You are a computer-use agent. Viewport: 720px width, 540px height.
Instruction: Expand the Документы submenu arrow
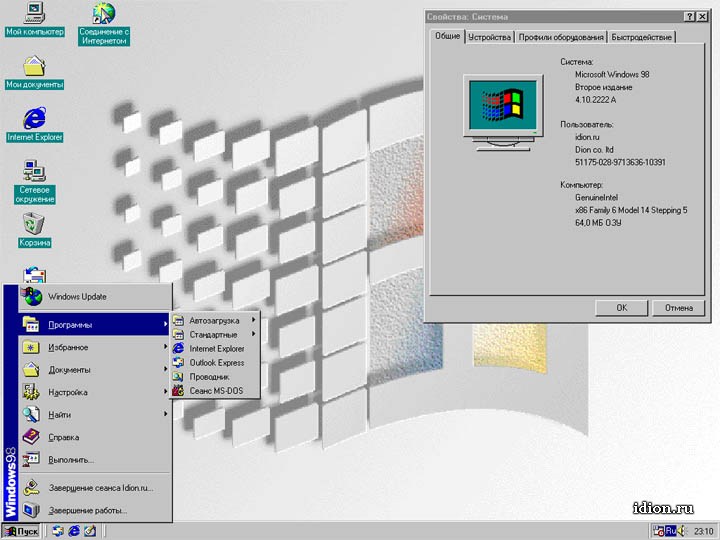coord(165,369)
